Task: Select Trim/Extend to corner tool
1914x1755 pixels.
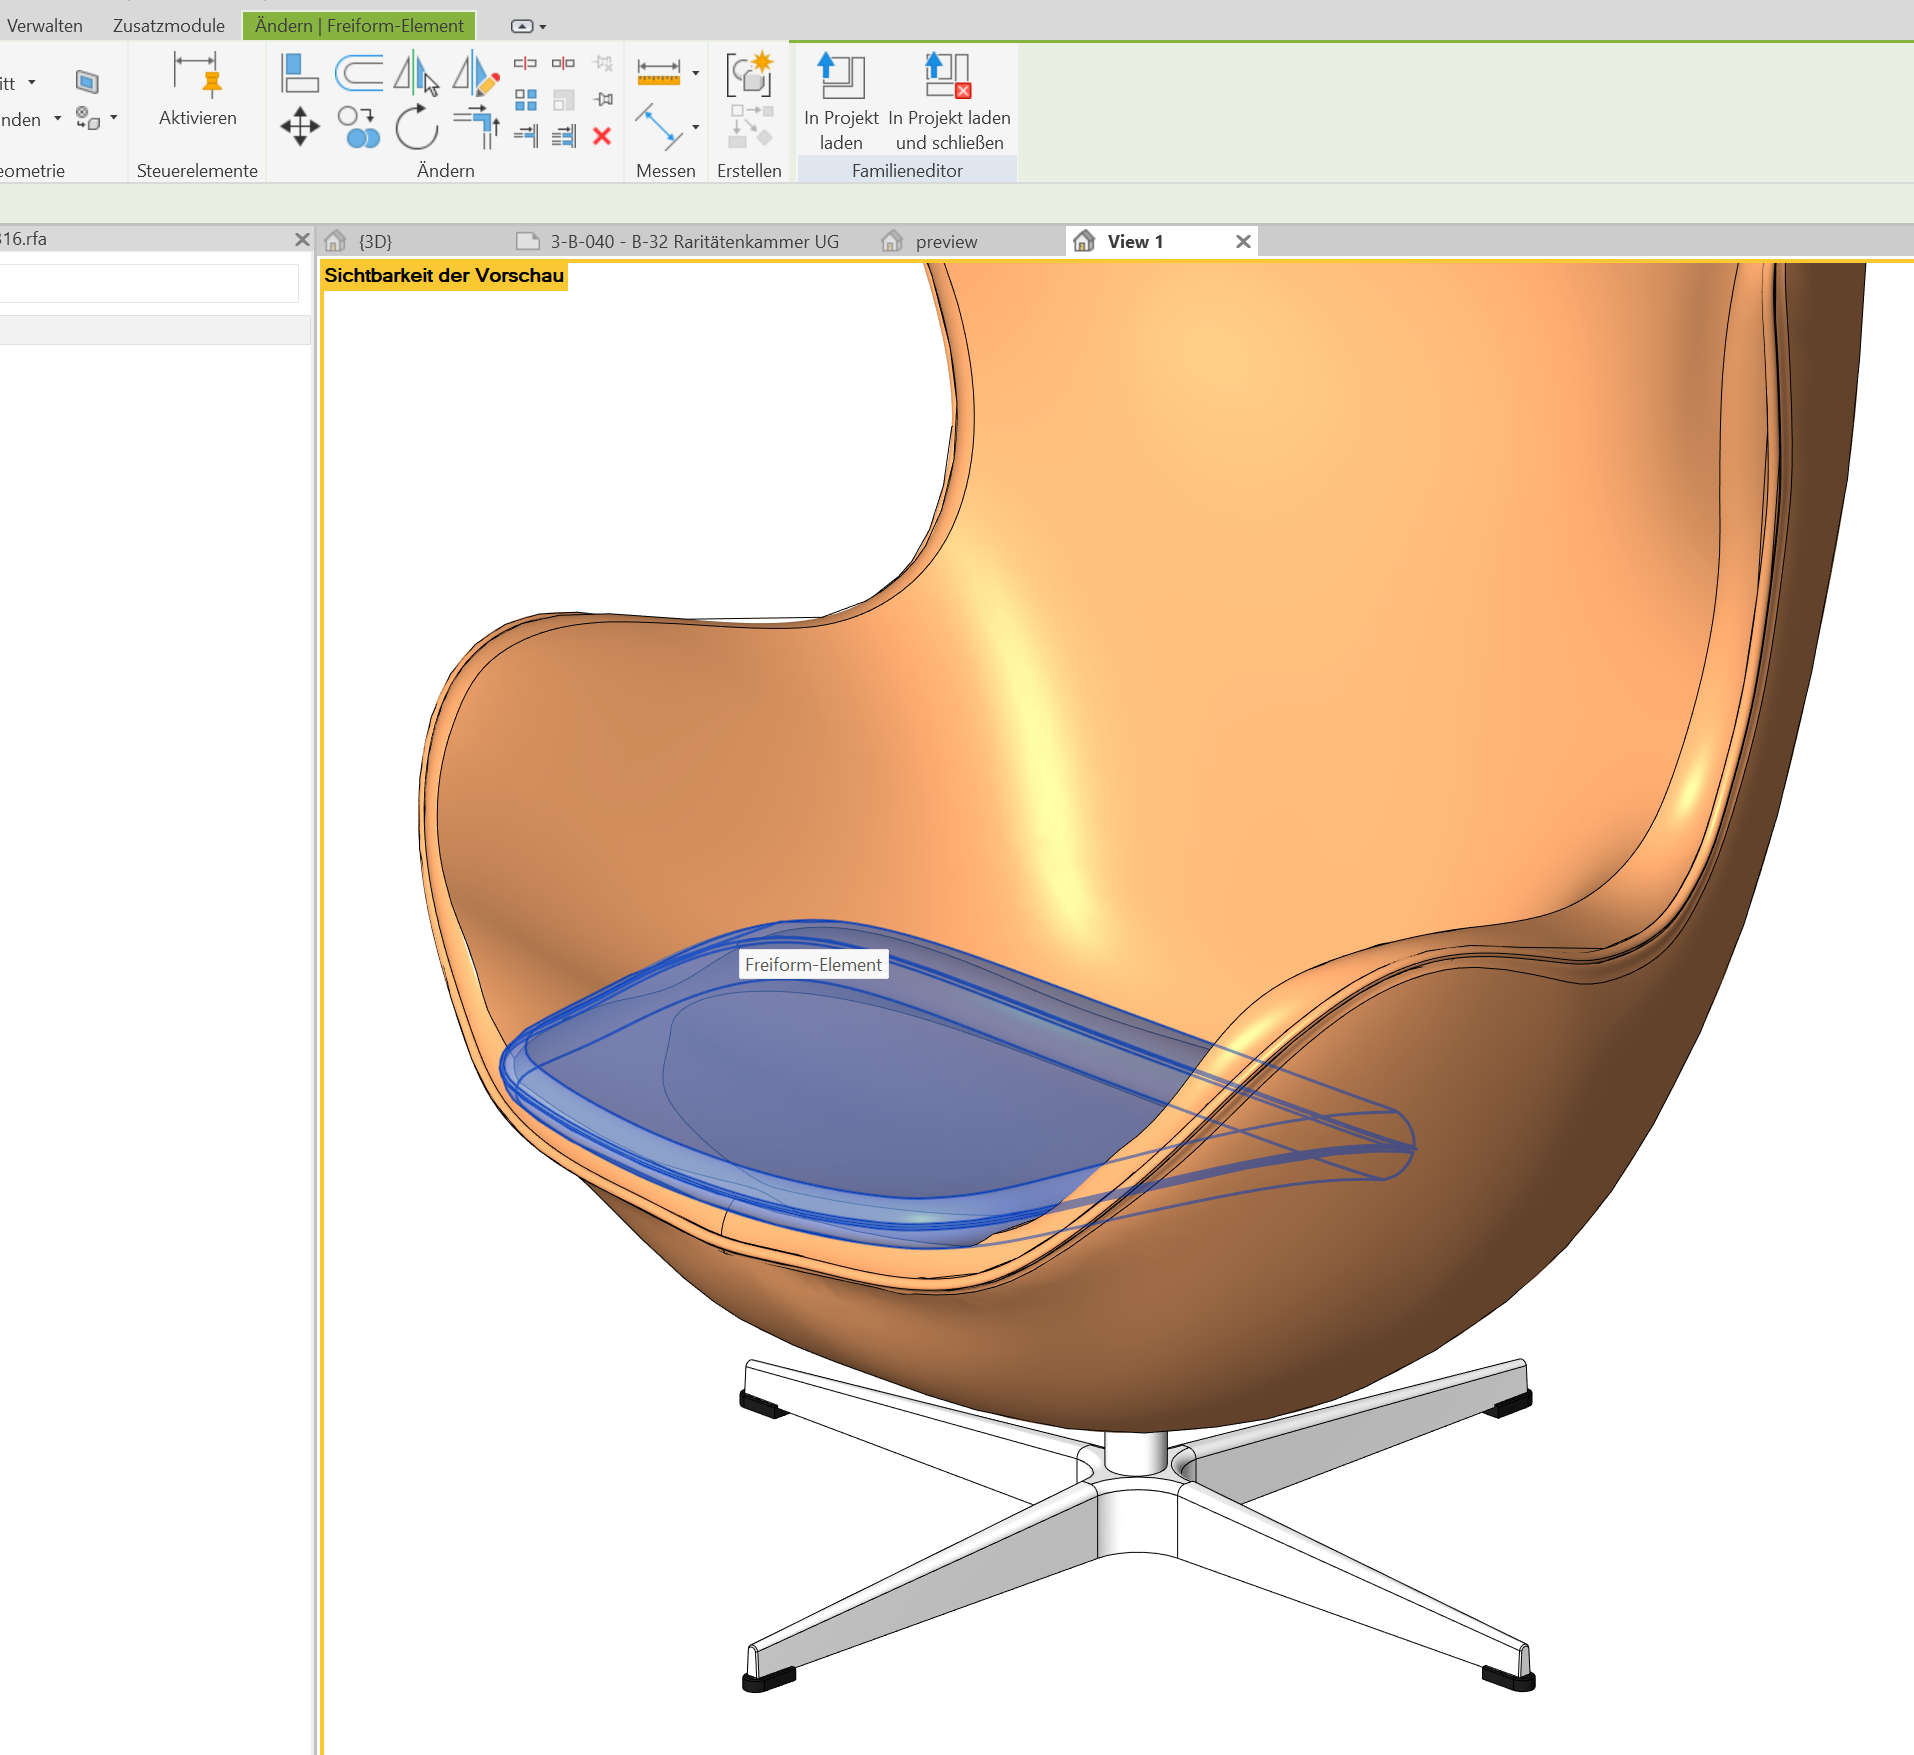Action: (x=477, y=127)
